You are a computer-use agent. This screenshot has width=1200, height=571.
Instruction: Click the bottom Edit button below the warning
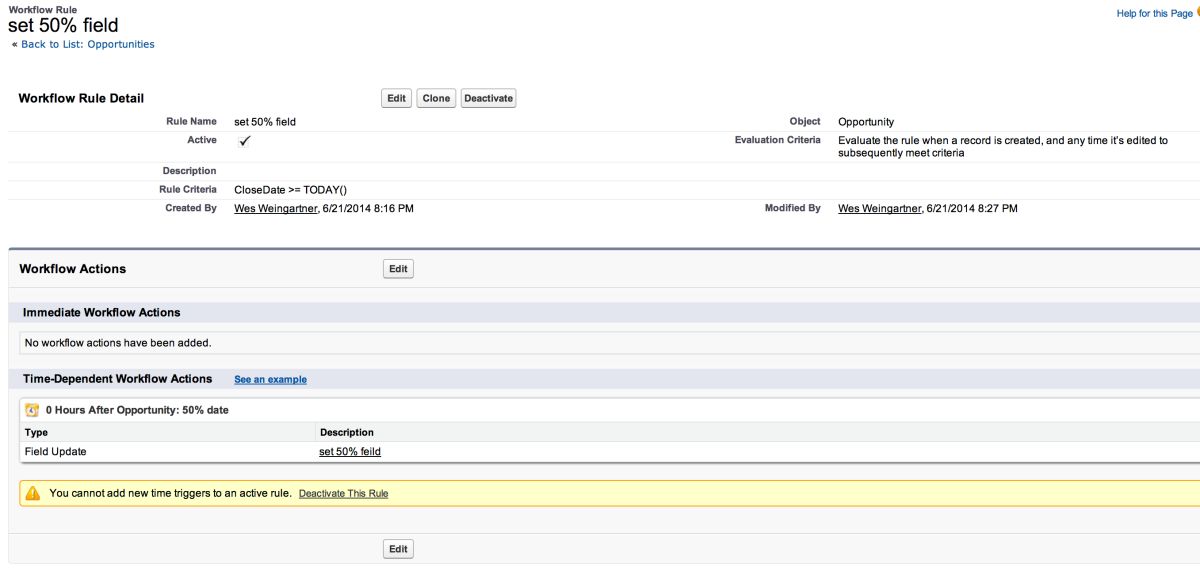(398, 549)
